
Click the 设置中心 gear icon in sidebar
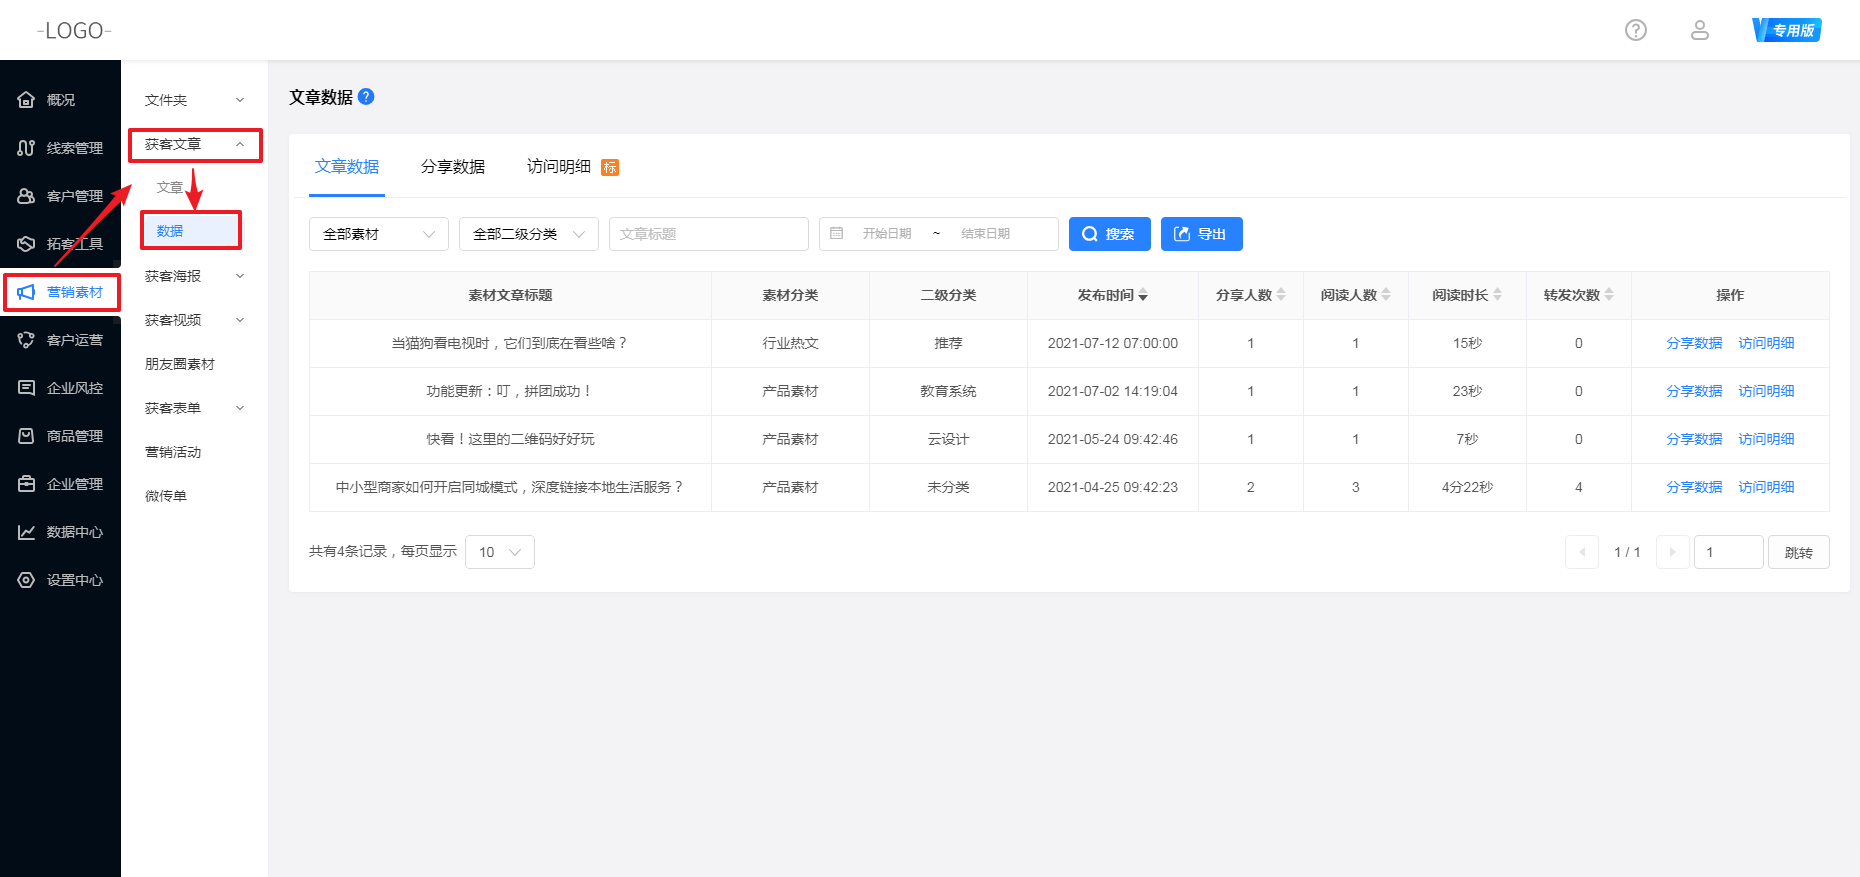[x=26, y=580]
